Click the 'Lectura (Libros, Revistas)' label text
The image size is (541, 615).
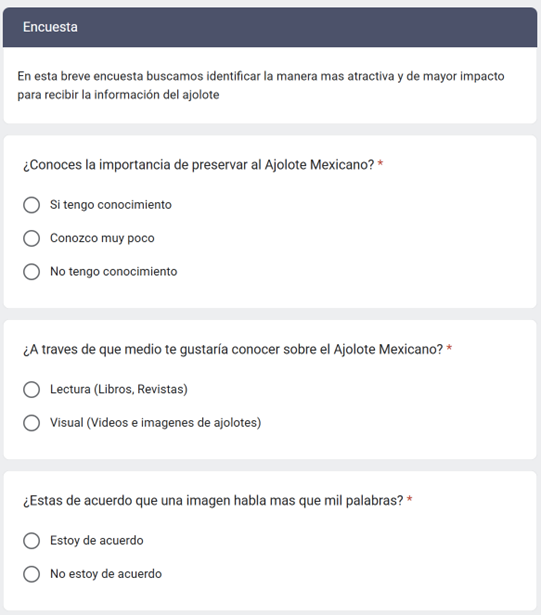pyautogui.click(x=118, y=389)
